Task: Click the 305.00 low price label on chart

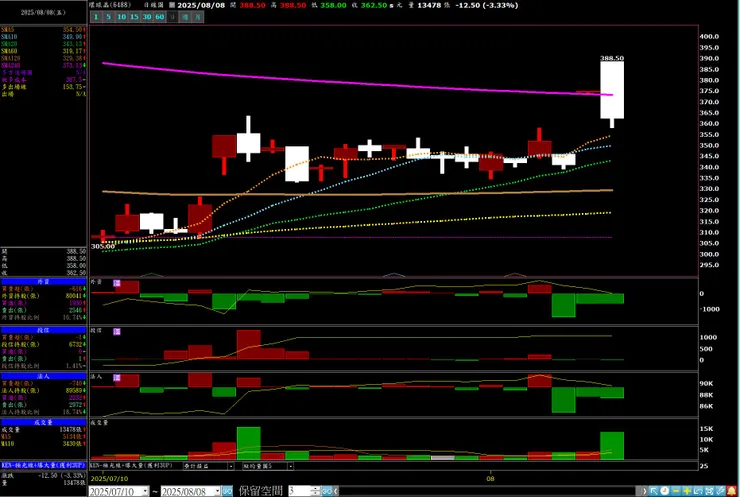Action: (103, 246)
